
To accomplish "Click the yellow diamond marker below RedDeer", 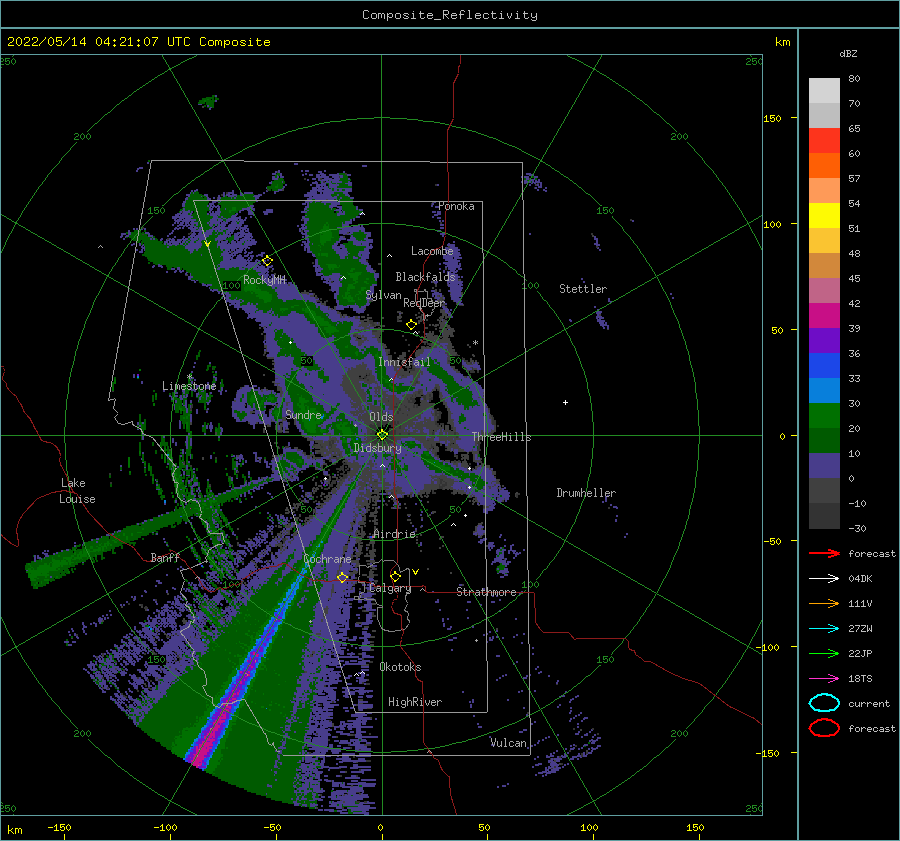I will (411, 325).
